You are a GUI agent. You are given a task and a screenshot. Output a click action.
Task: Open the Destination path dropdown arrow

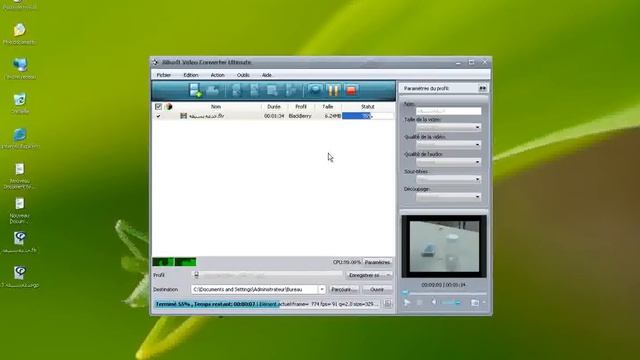(322, 289)
